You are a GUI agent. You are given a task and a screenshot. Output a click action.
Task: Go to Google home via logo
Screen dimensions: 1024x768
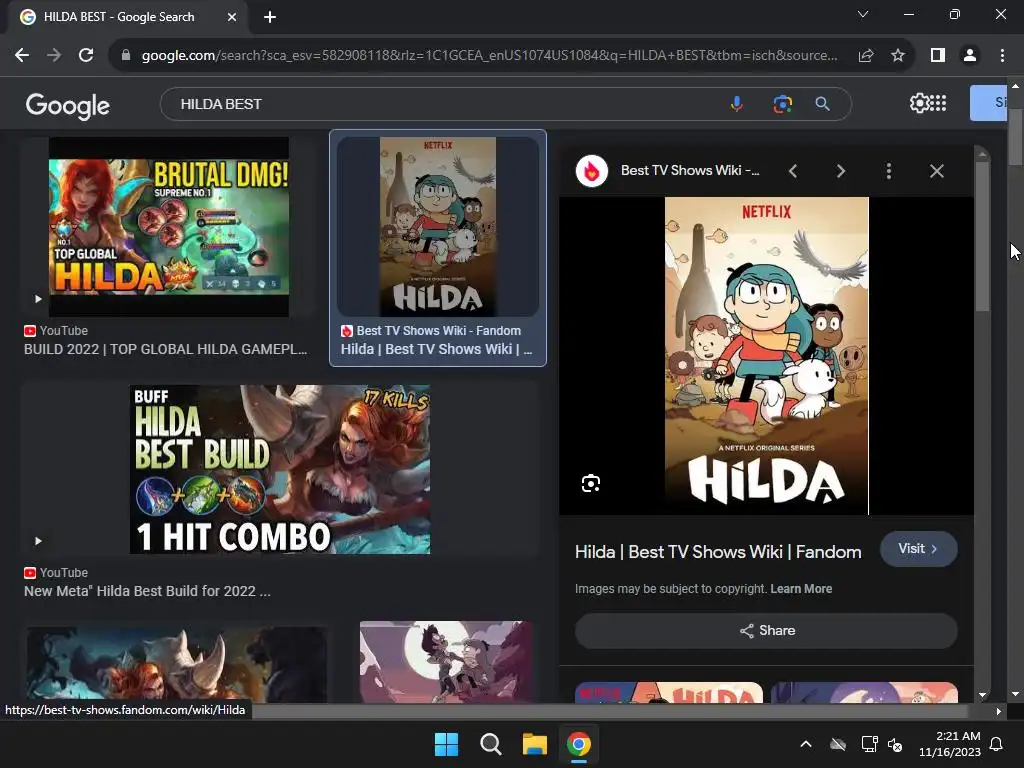pyautogui.click(x=68, y=105)
